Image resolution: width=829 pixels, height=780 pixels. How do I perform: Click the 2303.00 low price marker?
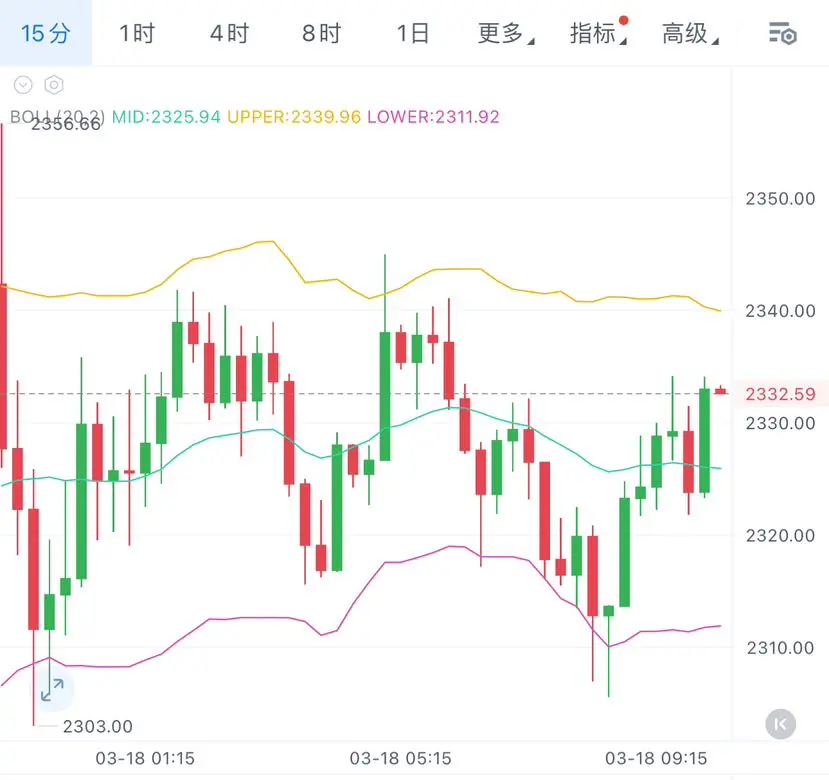point(97,727)
